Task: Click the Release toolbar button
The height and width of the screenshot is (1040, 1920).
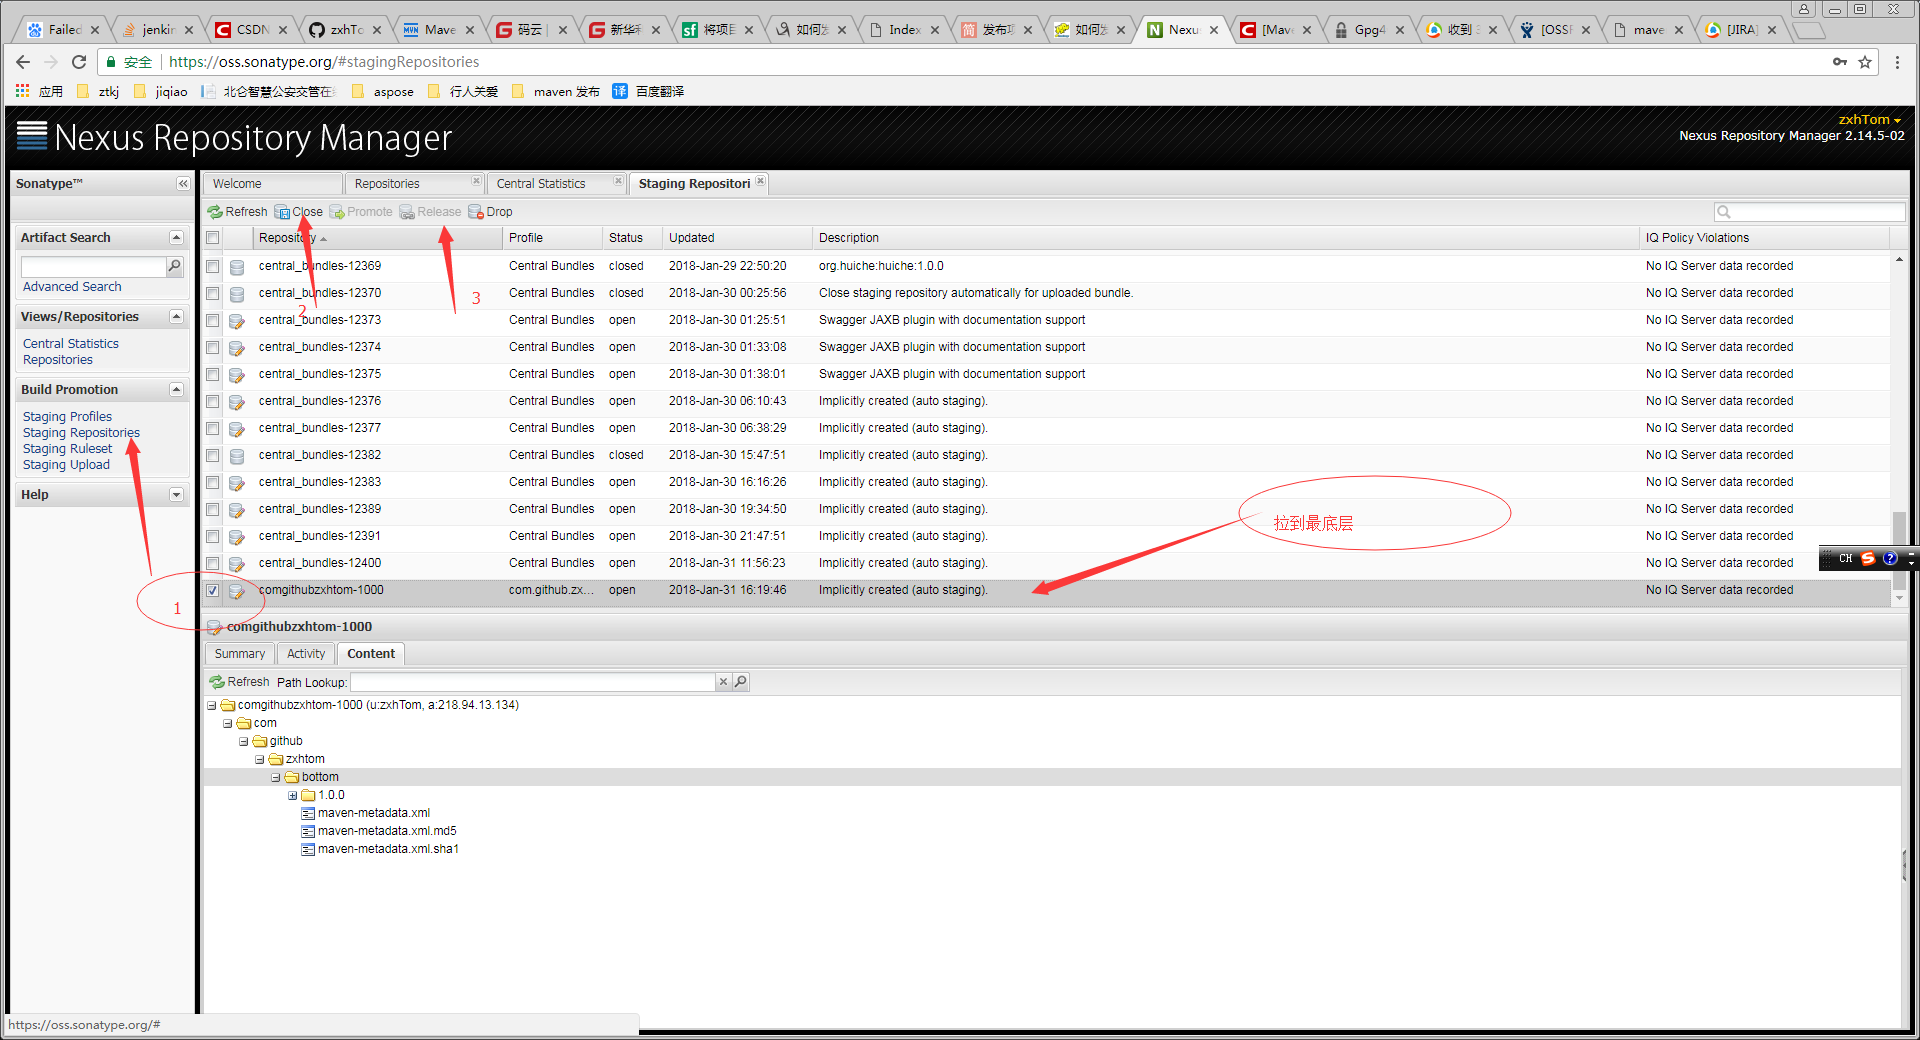Action: (x=431, y=212)
